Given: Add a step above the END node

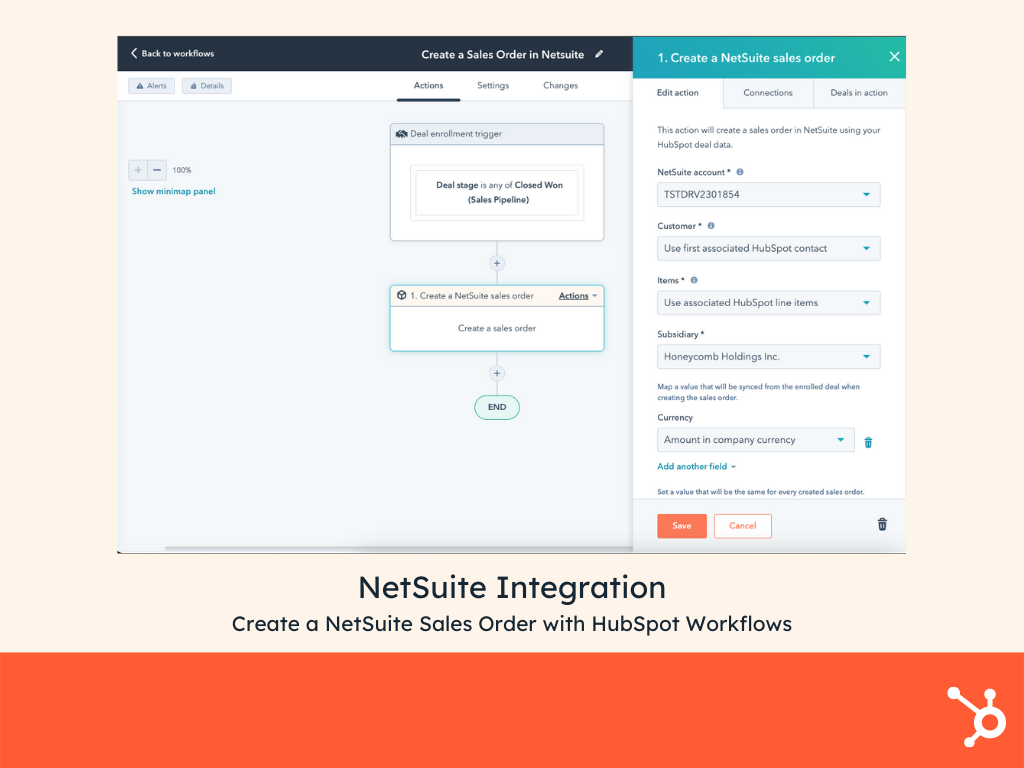Looking at the screenshot, I should 497,374.
